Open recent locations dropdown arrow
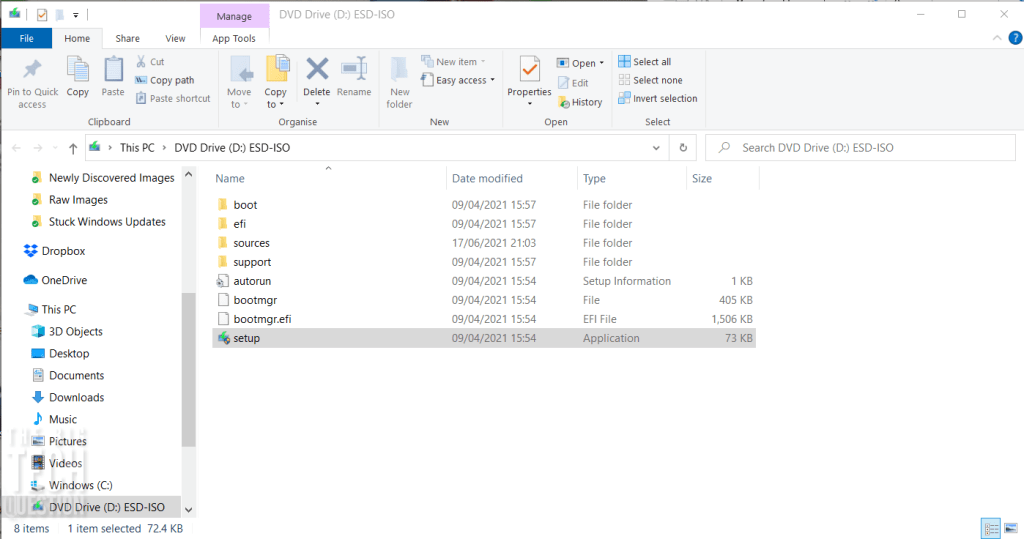 tap(56, 148)
